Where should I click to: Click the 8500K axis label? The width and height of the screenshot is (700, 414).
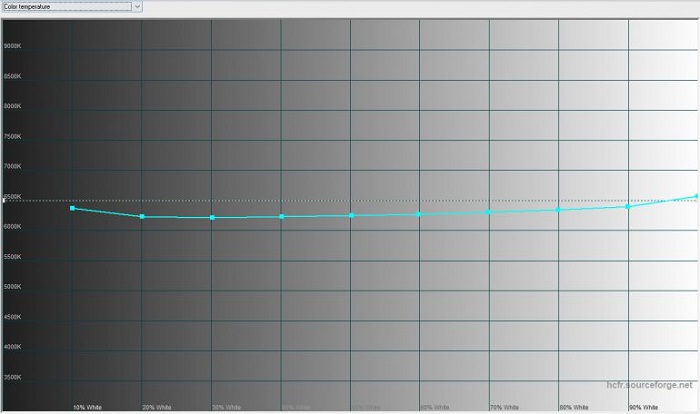12,76
